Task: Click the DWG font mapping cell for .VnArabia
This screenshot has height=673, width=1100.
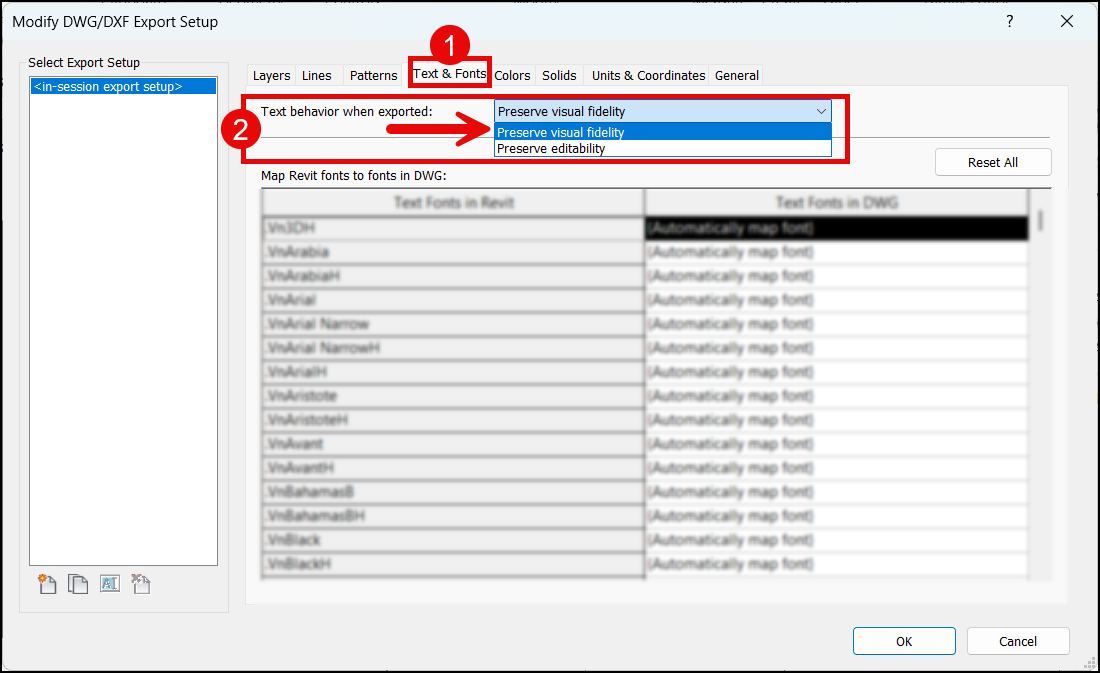Action: click(x=836, y=252)
